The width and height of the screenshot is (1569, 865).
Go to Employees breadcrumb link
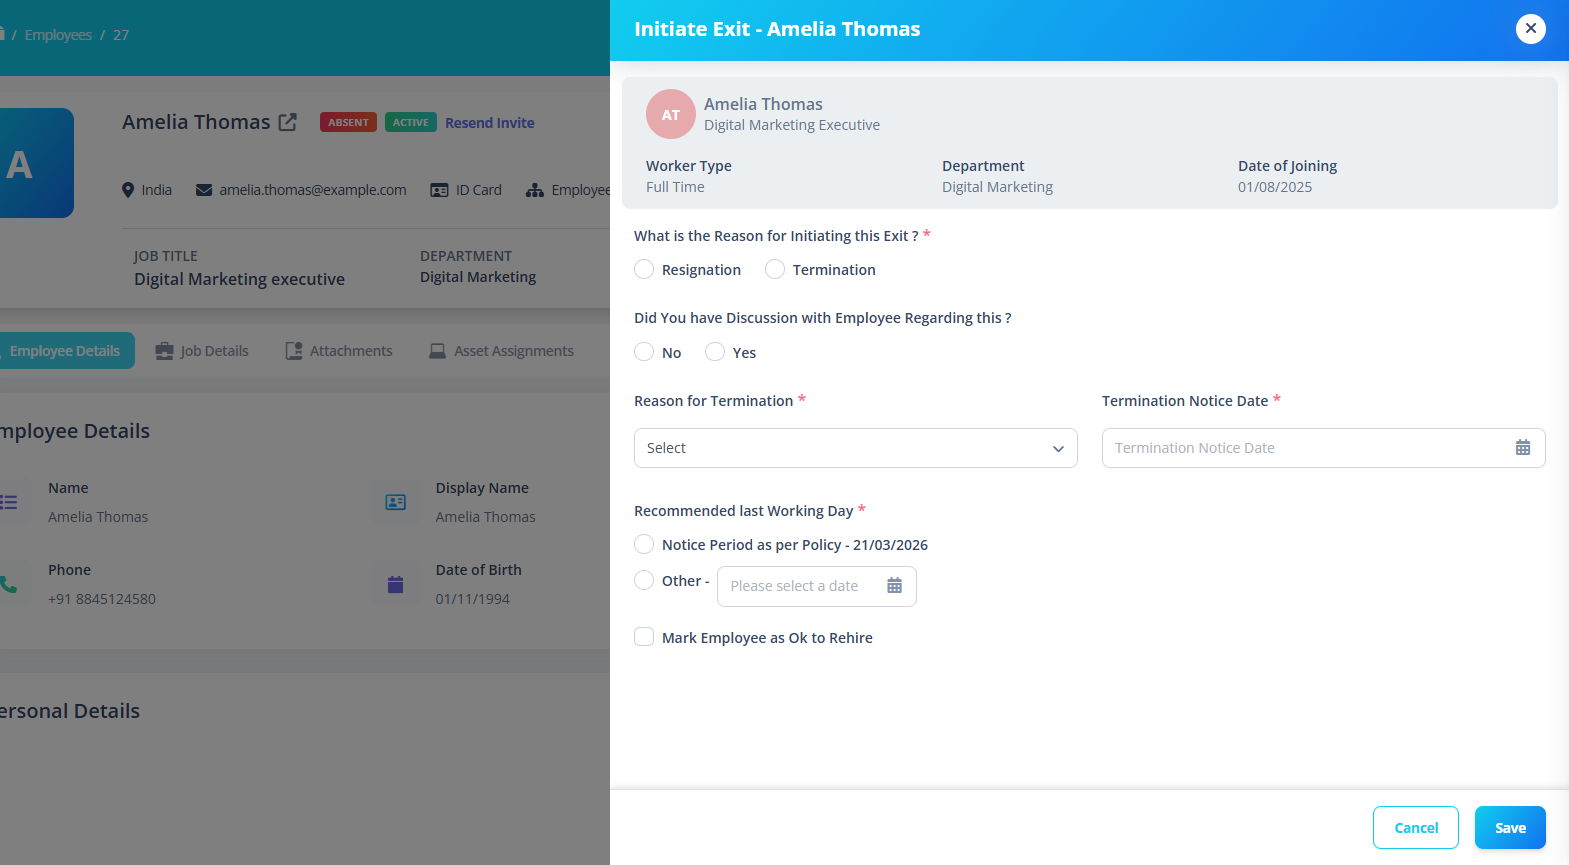click(58, 35)
